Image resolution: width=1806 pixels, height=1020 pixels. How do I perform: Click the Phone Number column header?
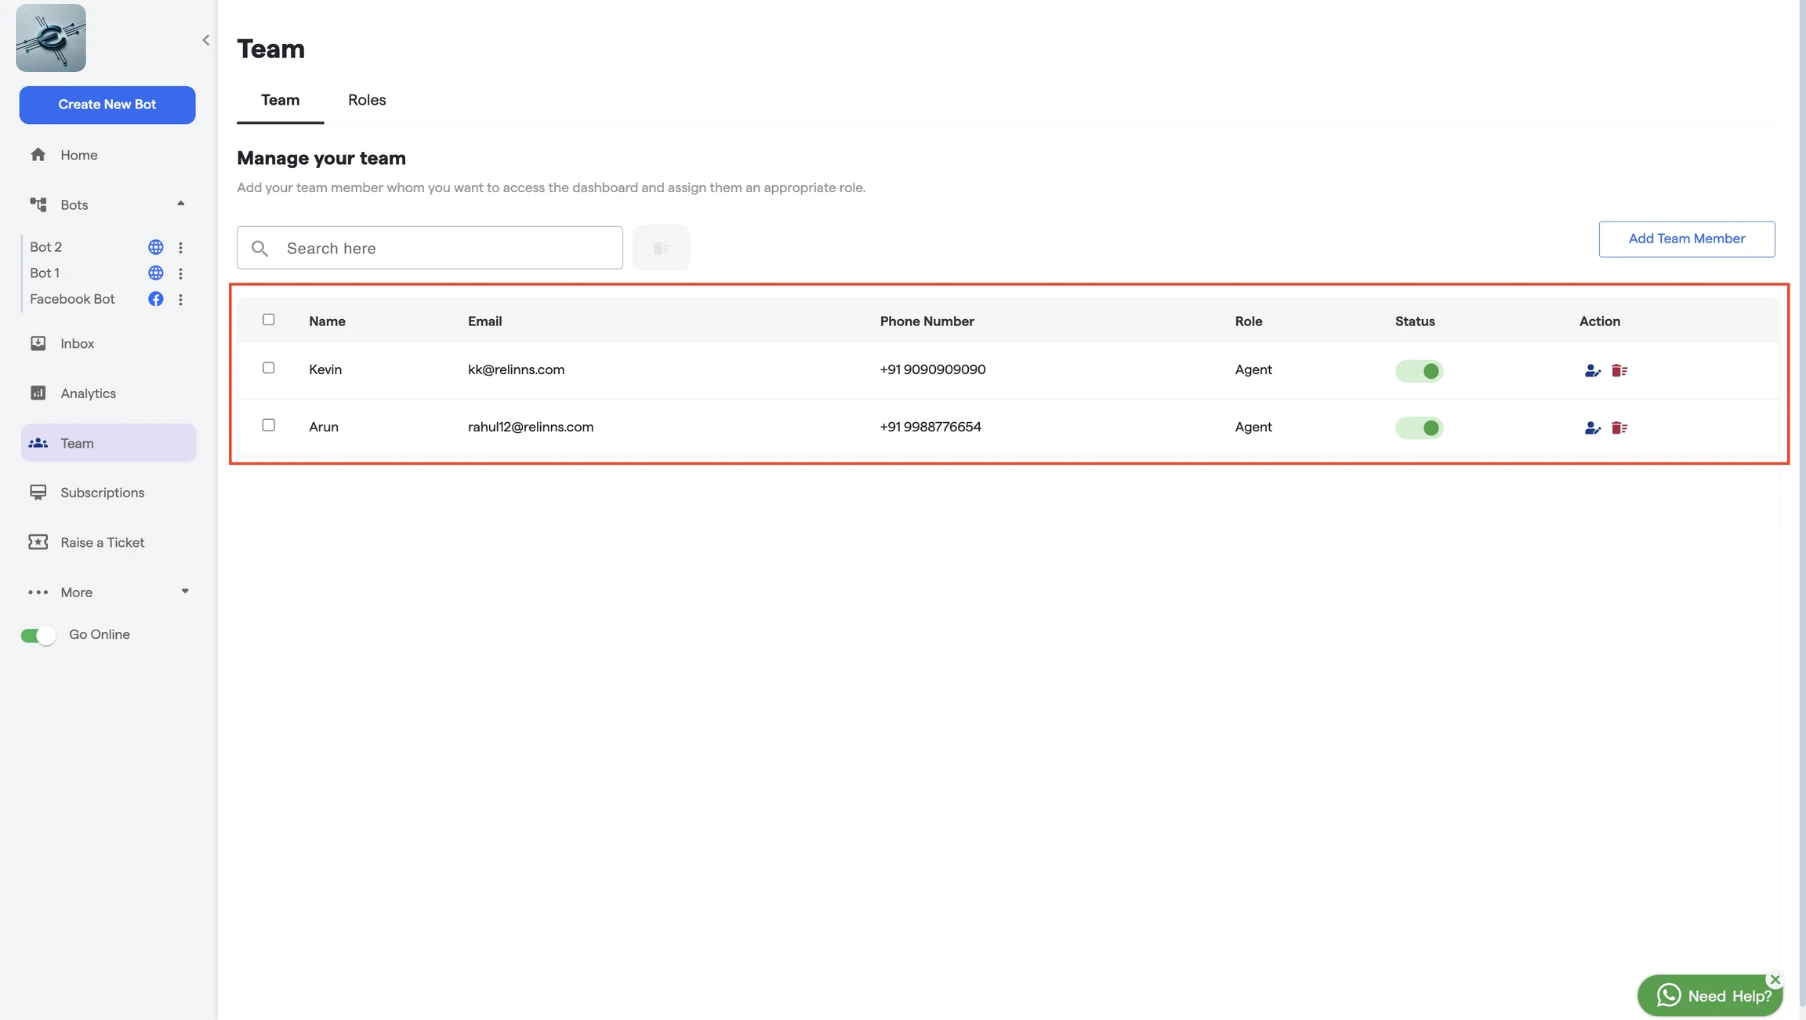click(x=927, y=321)
